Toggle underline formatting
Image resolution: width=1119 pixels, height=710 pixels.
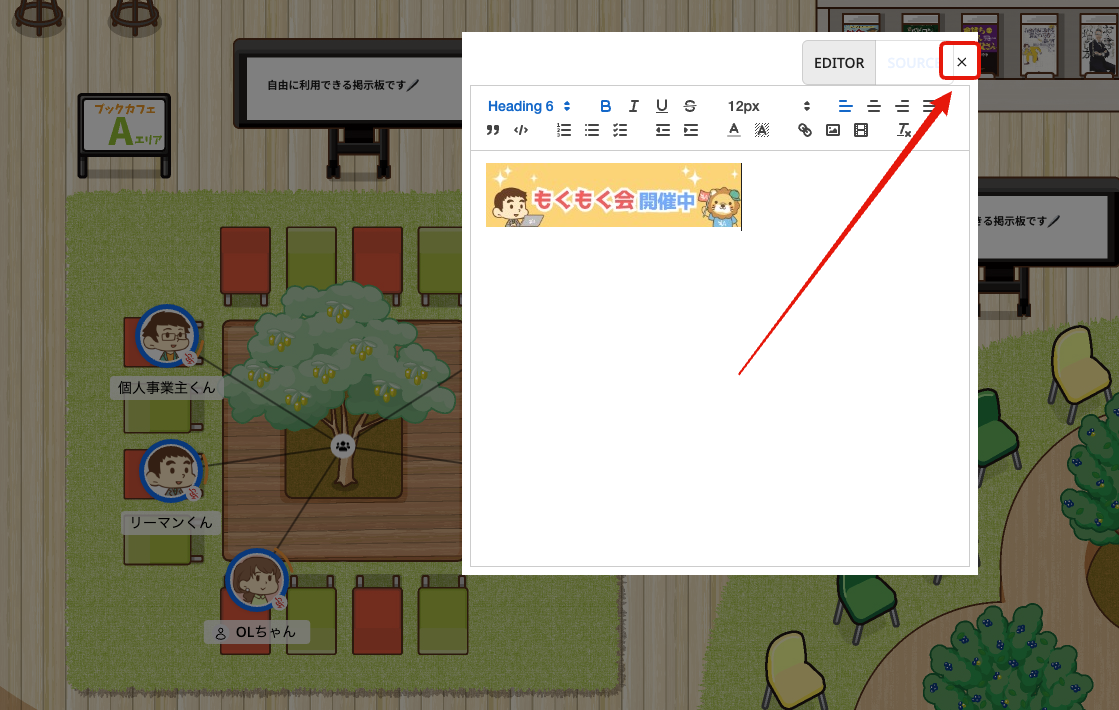tap(662, 106)
